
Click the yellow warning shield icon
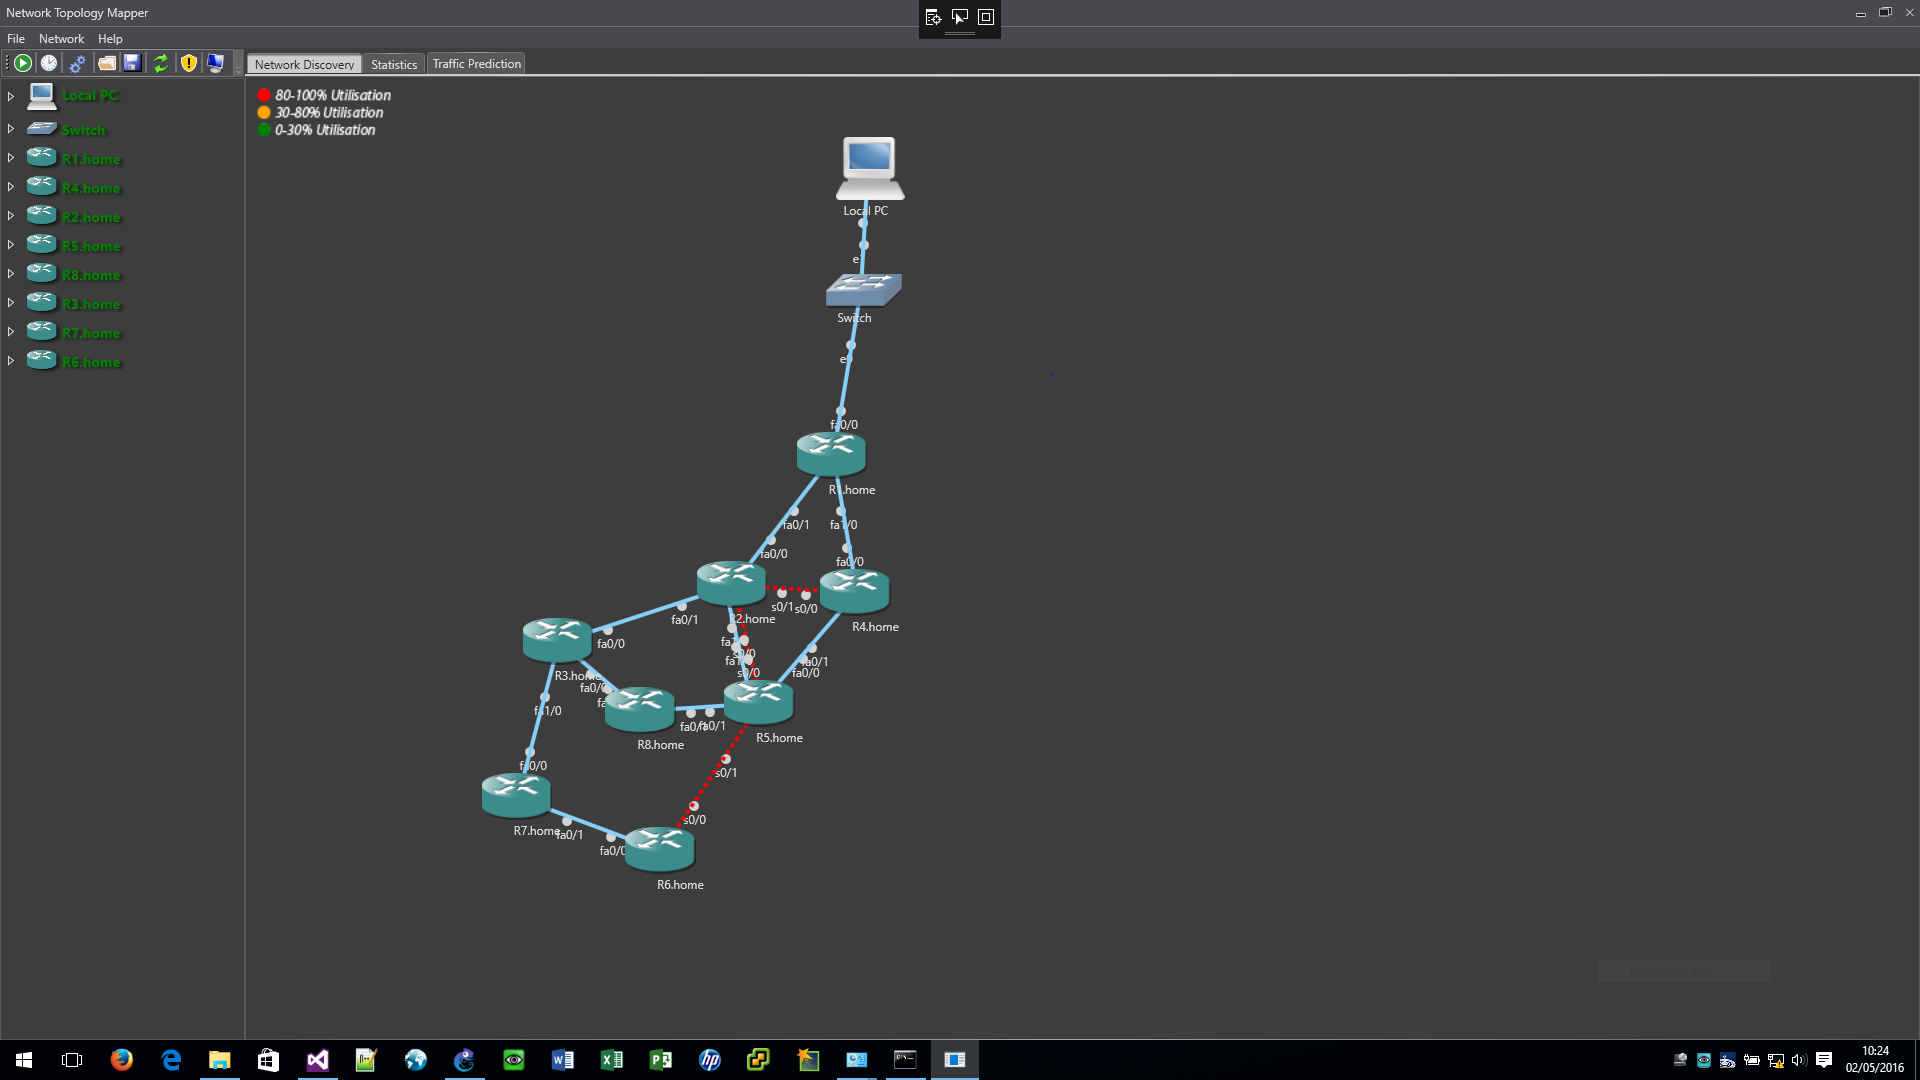click(x=188, y=63)
